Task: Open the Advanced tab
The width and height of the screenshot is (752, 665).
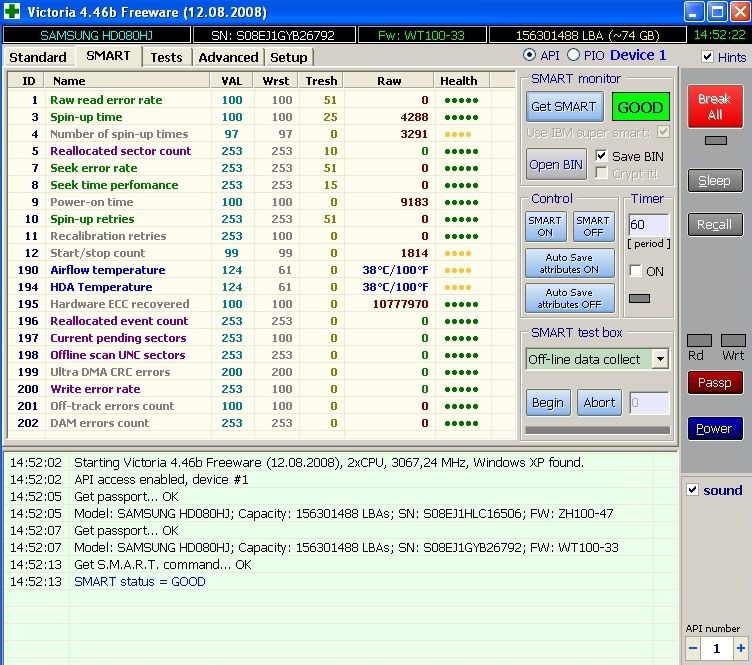Action: (228, 57)
